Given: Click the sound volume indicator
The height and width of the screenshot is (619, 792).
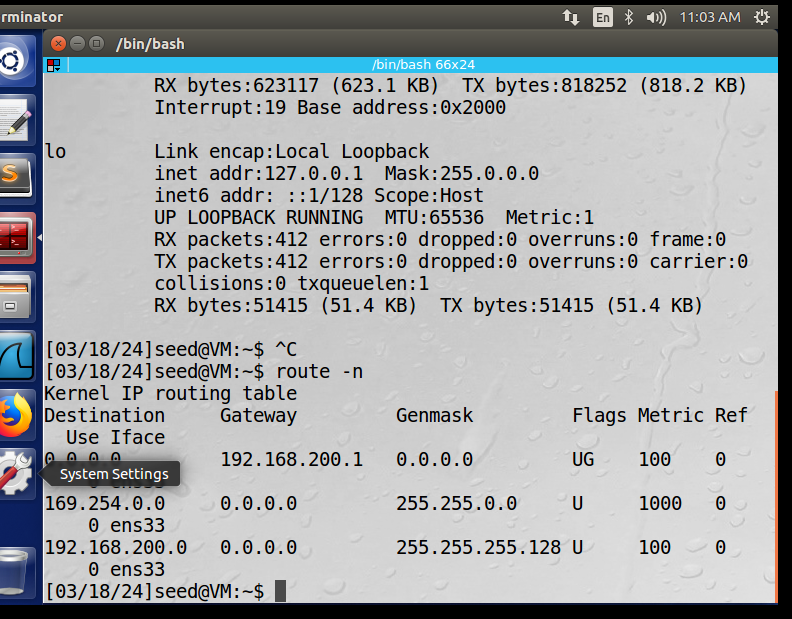Looking at the screenshot, I should 656,17.
